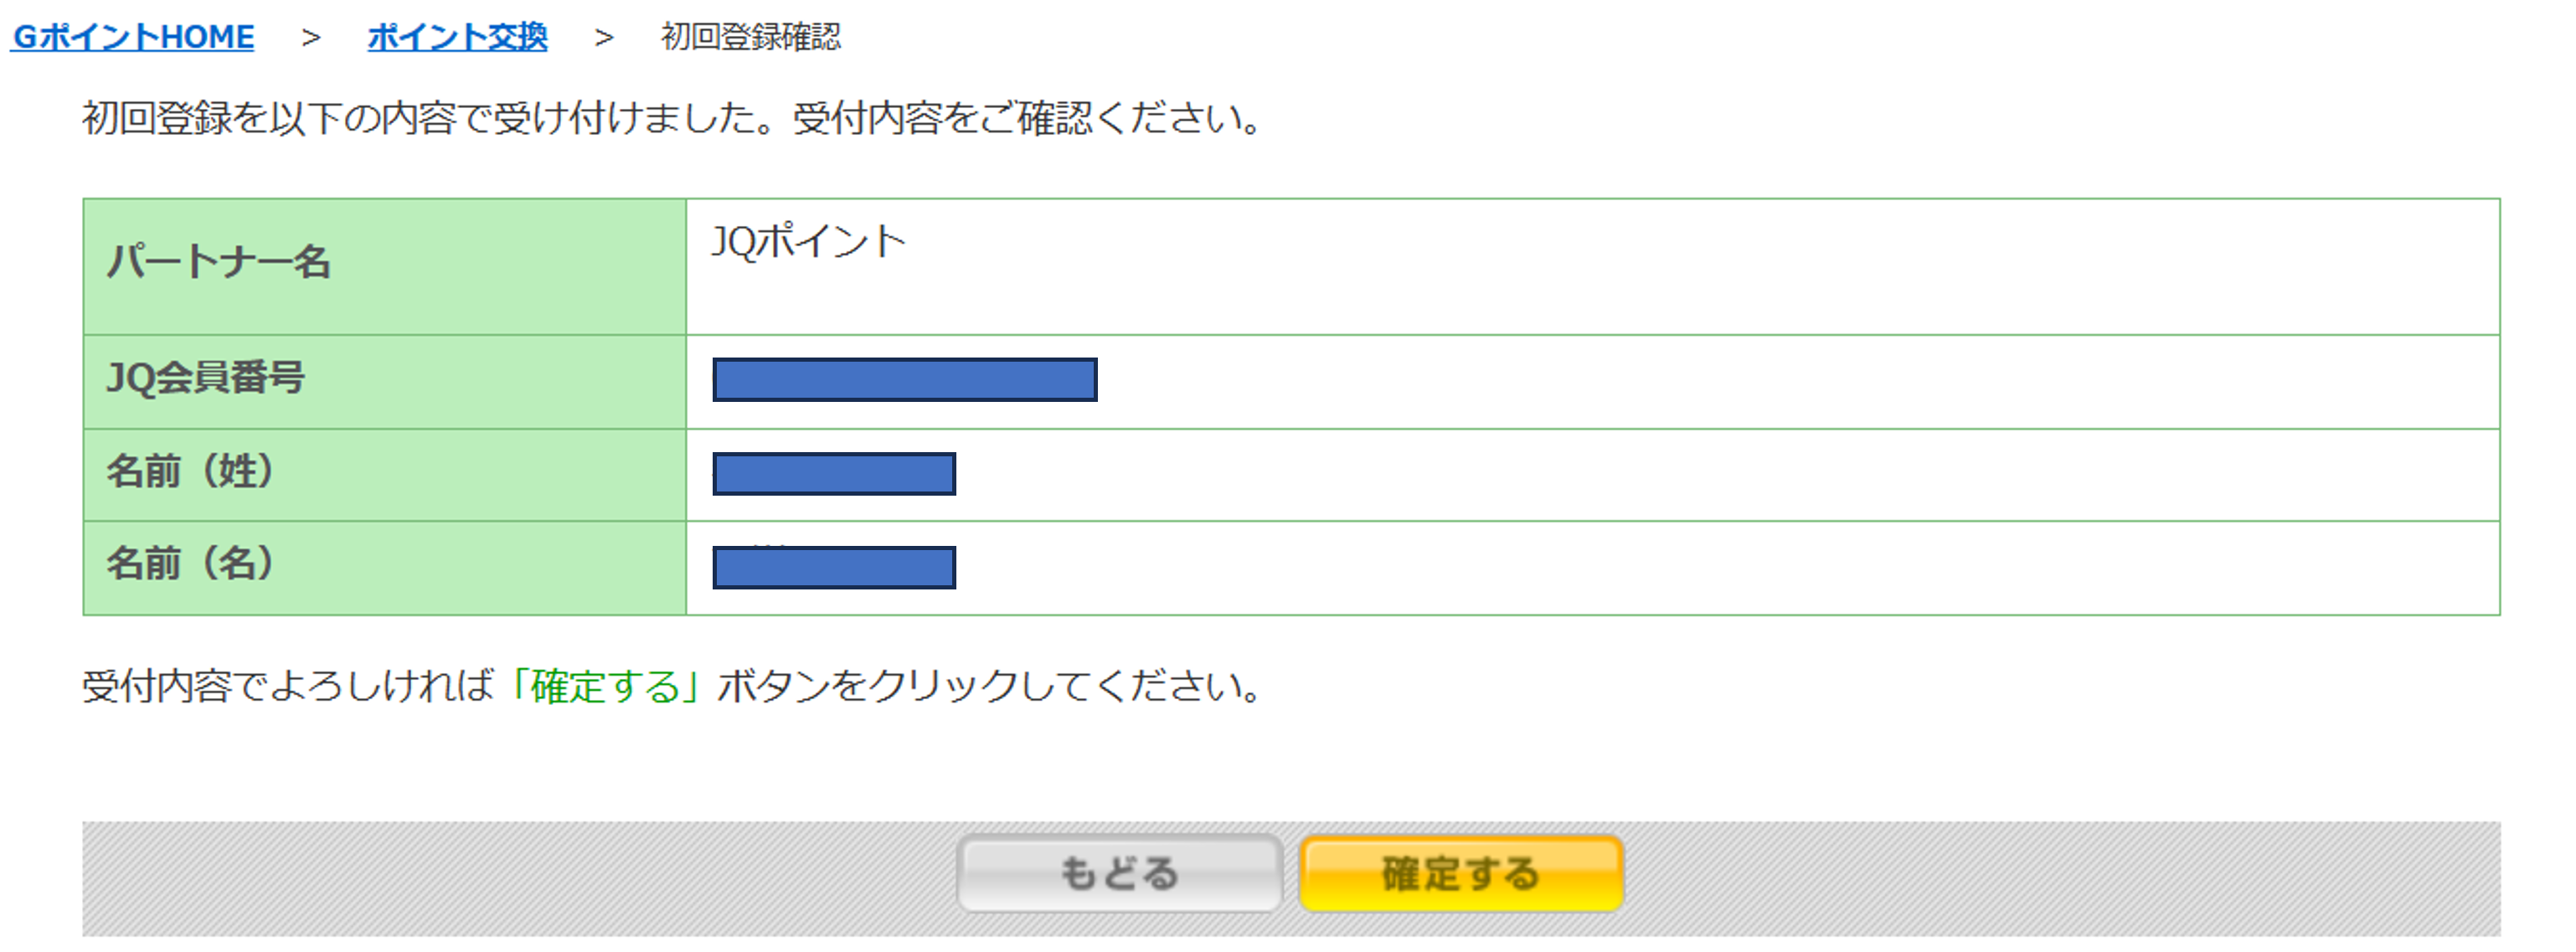2576x952 pixels.
Task: Go to the ポイント交換 breadcrumb link
Action: coord(457,37)
